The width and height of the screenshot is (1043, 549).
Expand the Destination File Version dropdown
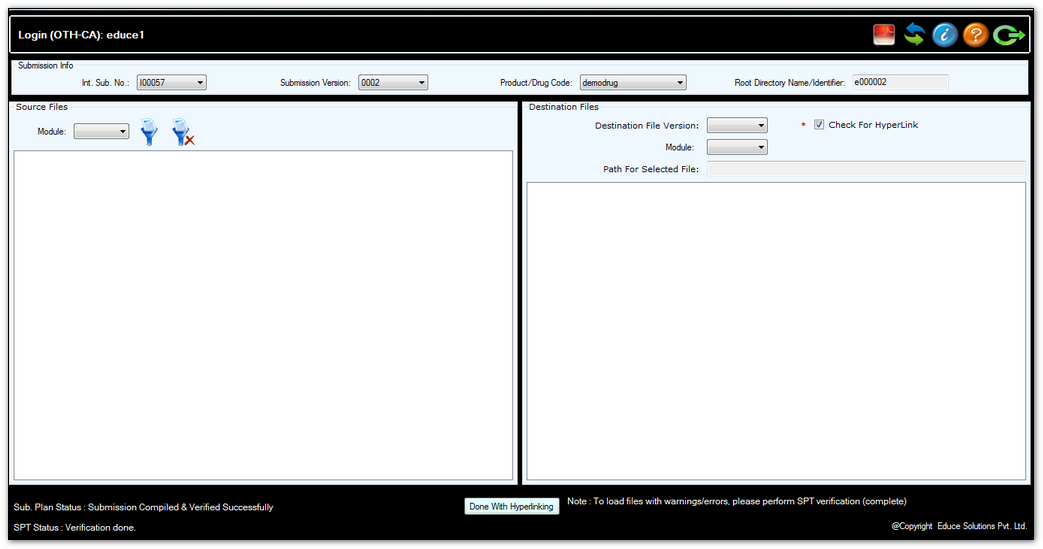[737, 126]
